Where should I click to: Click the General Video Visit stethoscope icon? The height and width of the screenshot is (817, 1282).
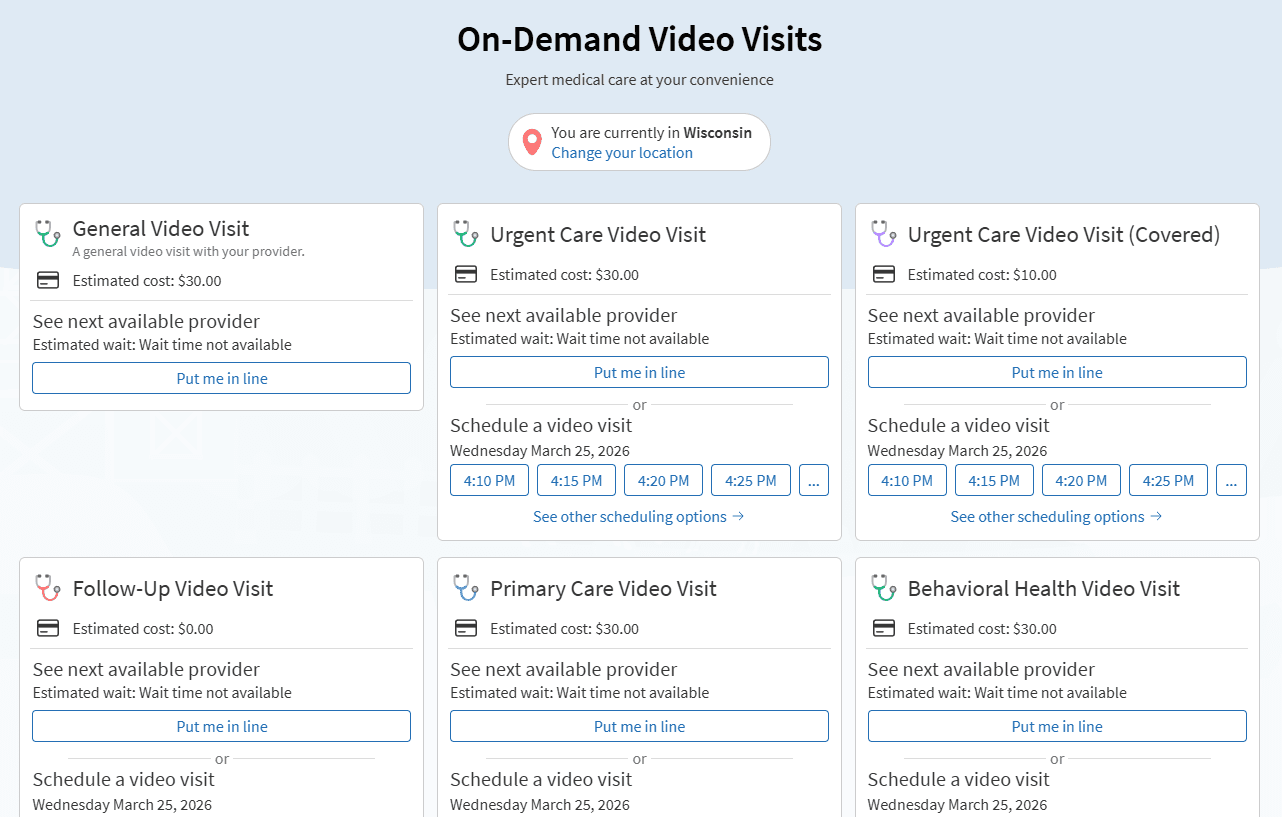pyautogui.click(x=47, y=233)
